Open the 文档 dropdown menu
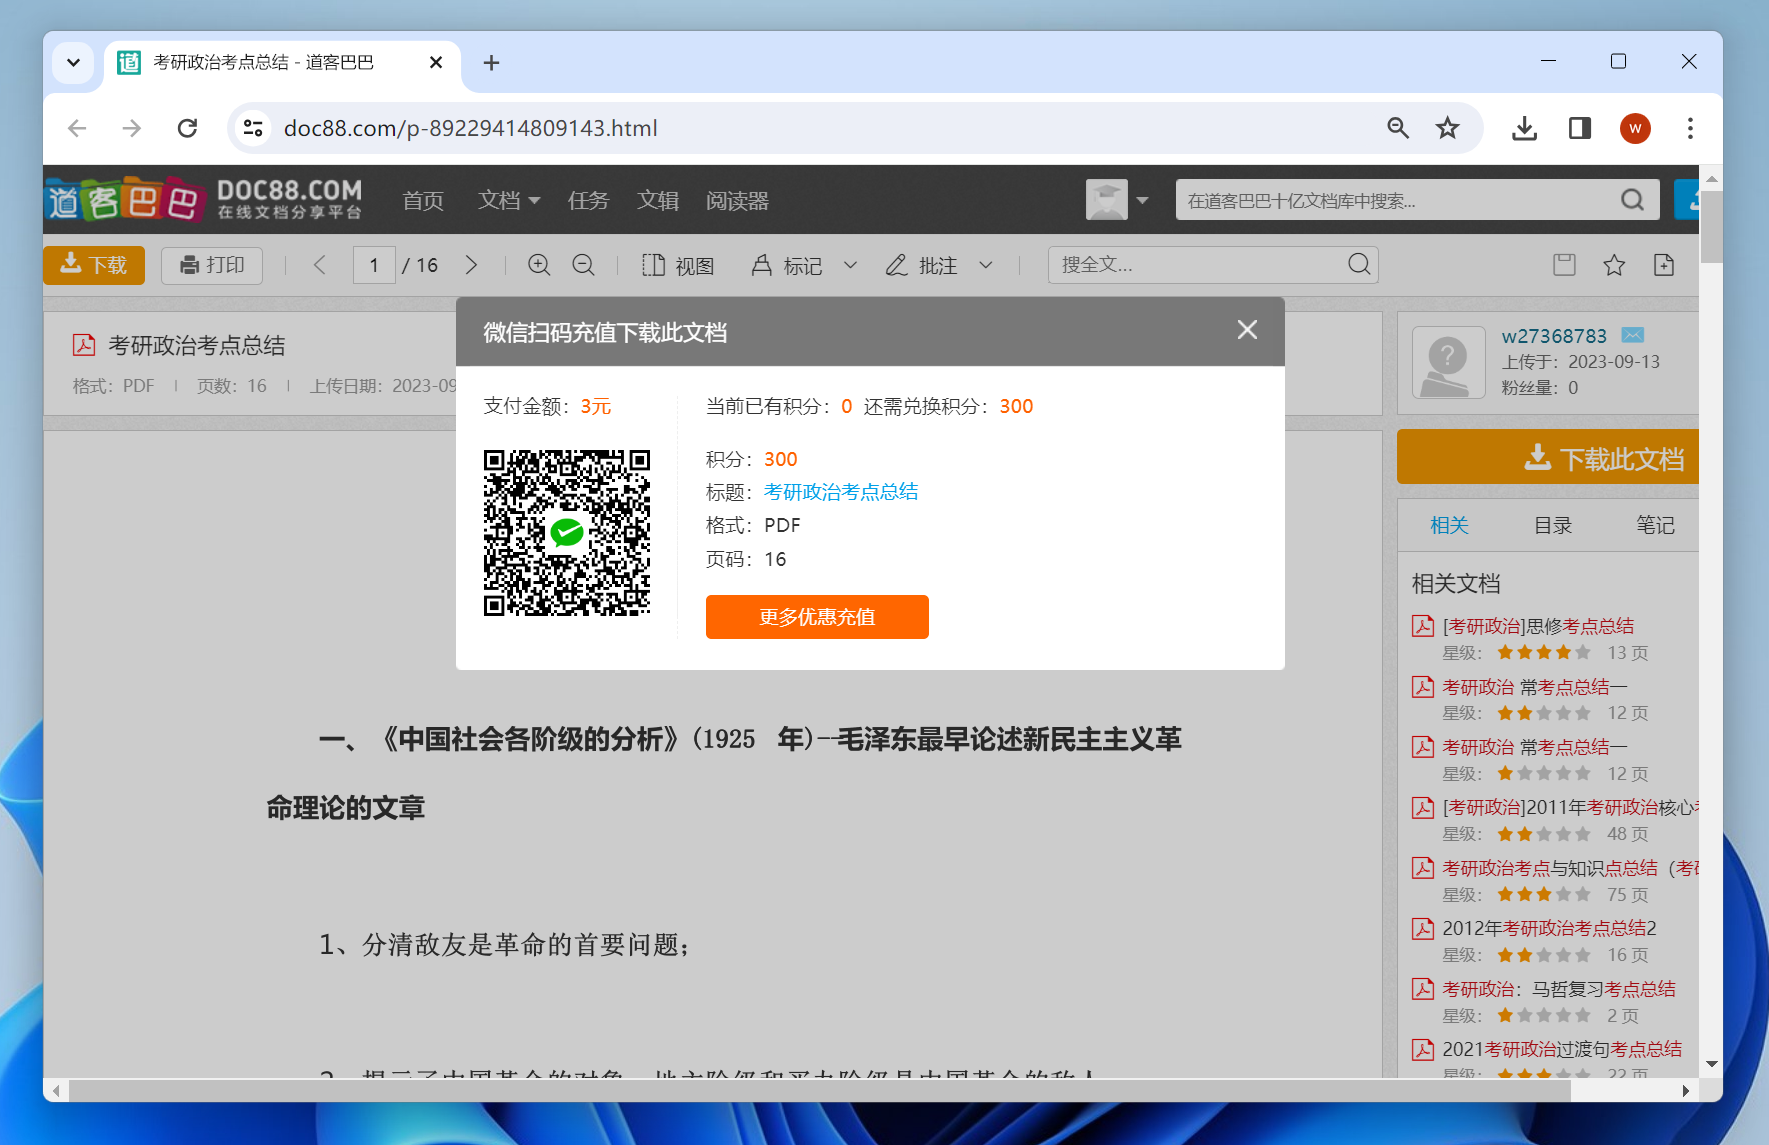This screenshot has height=1145, width=1769. (509, 200)
